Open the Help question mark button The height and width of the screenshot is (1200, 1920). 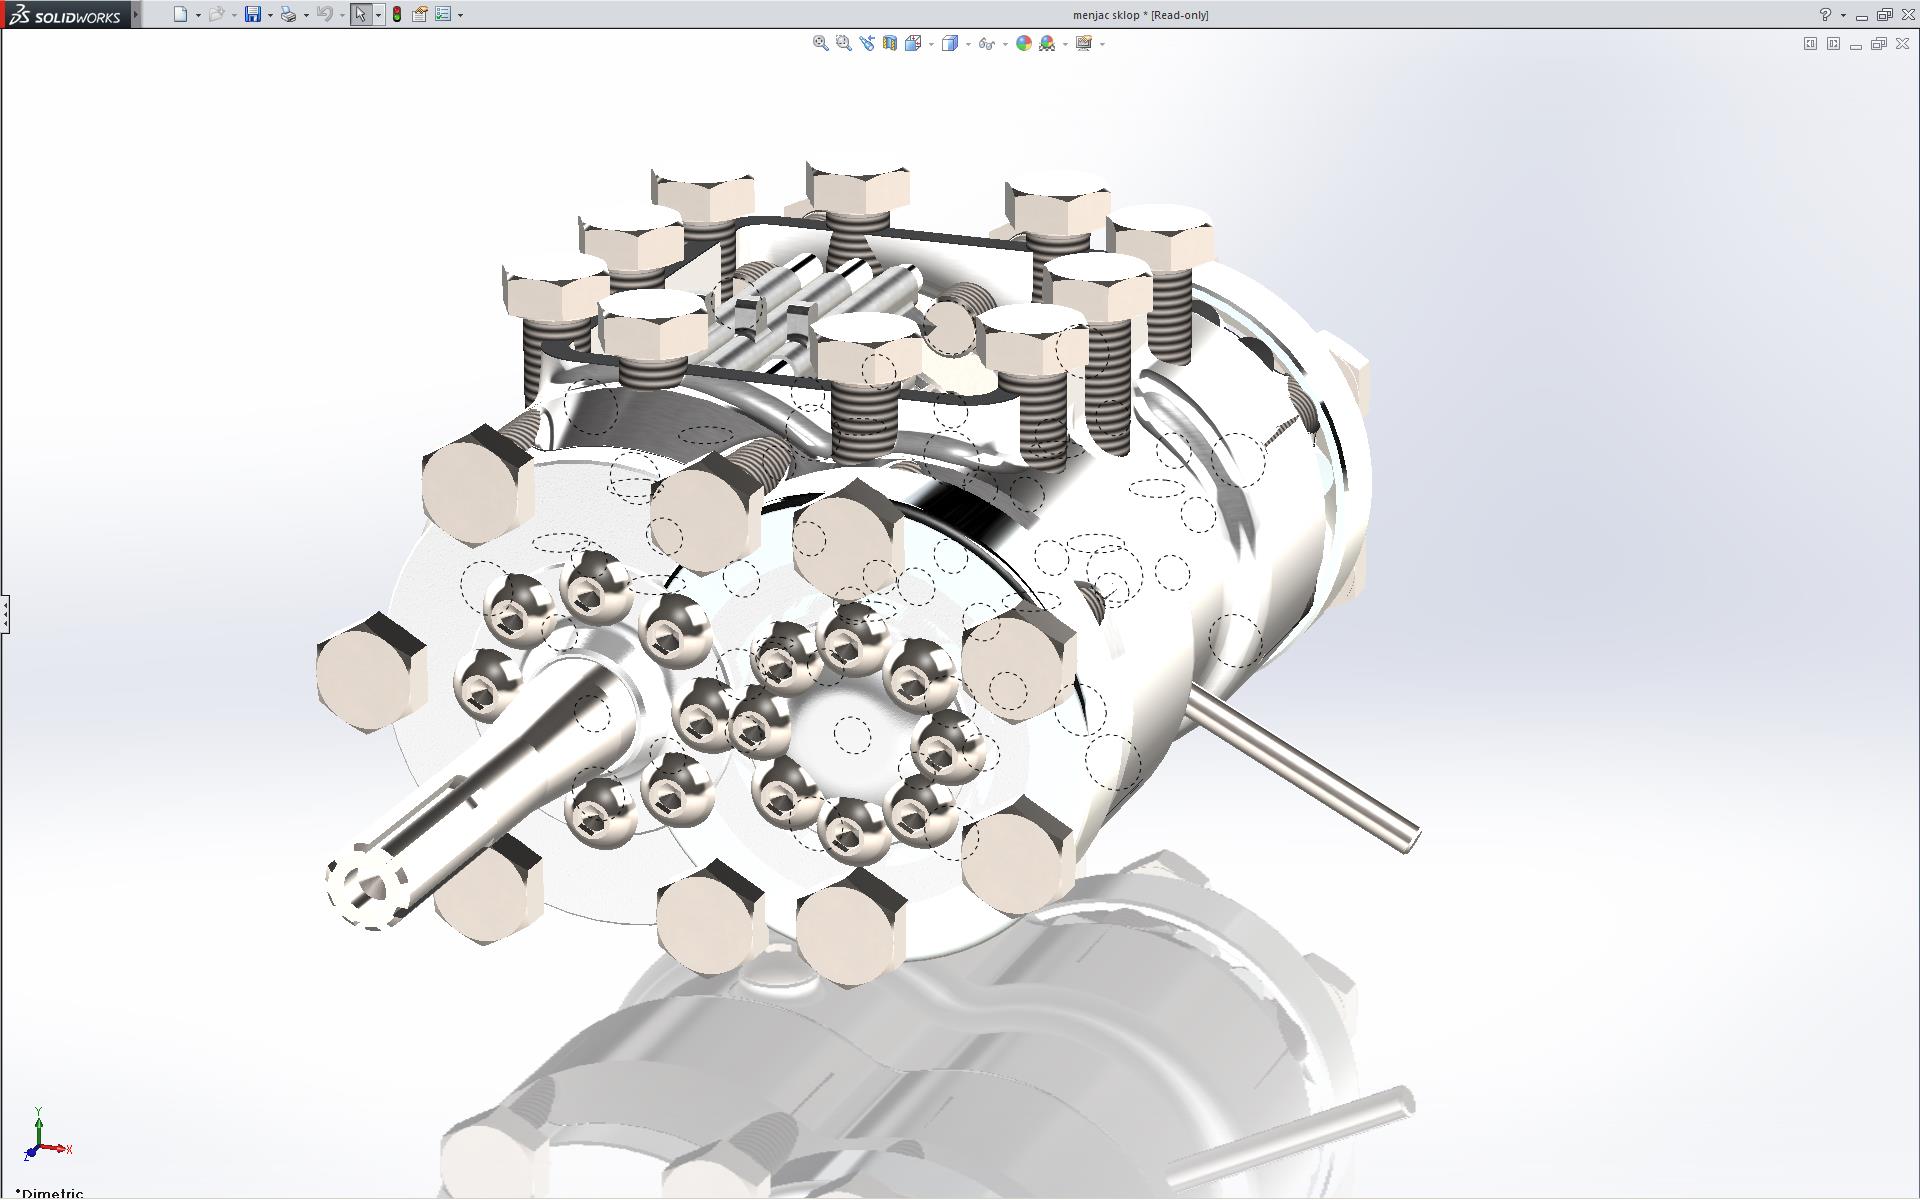point(1825,14)
